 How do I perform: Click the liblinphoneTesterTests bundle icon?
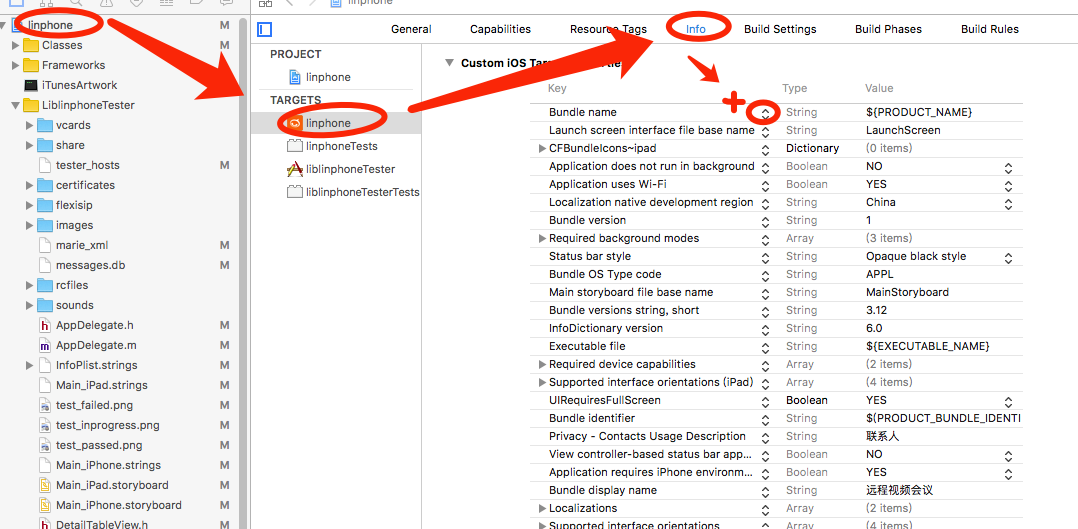tap(295, 192)
